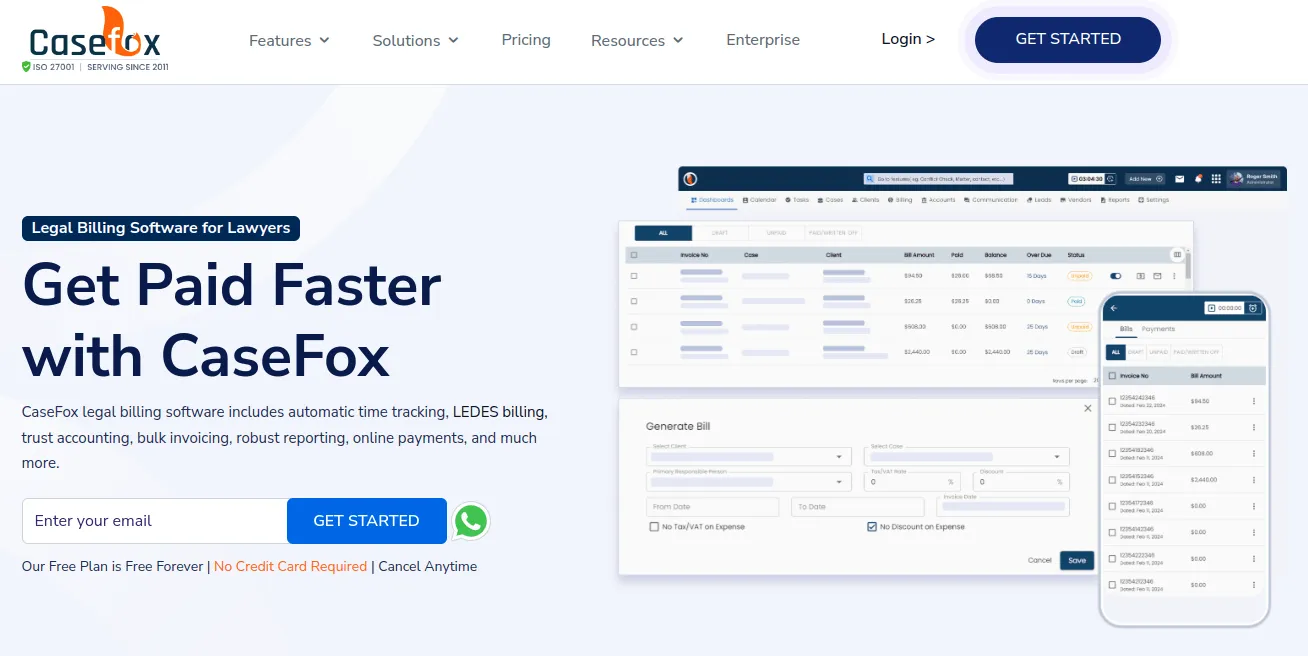Open three-dot menu for mobile invoice 12354232346

point(1253,427)
